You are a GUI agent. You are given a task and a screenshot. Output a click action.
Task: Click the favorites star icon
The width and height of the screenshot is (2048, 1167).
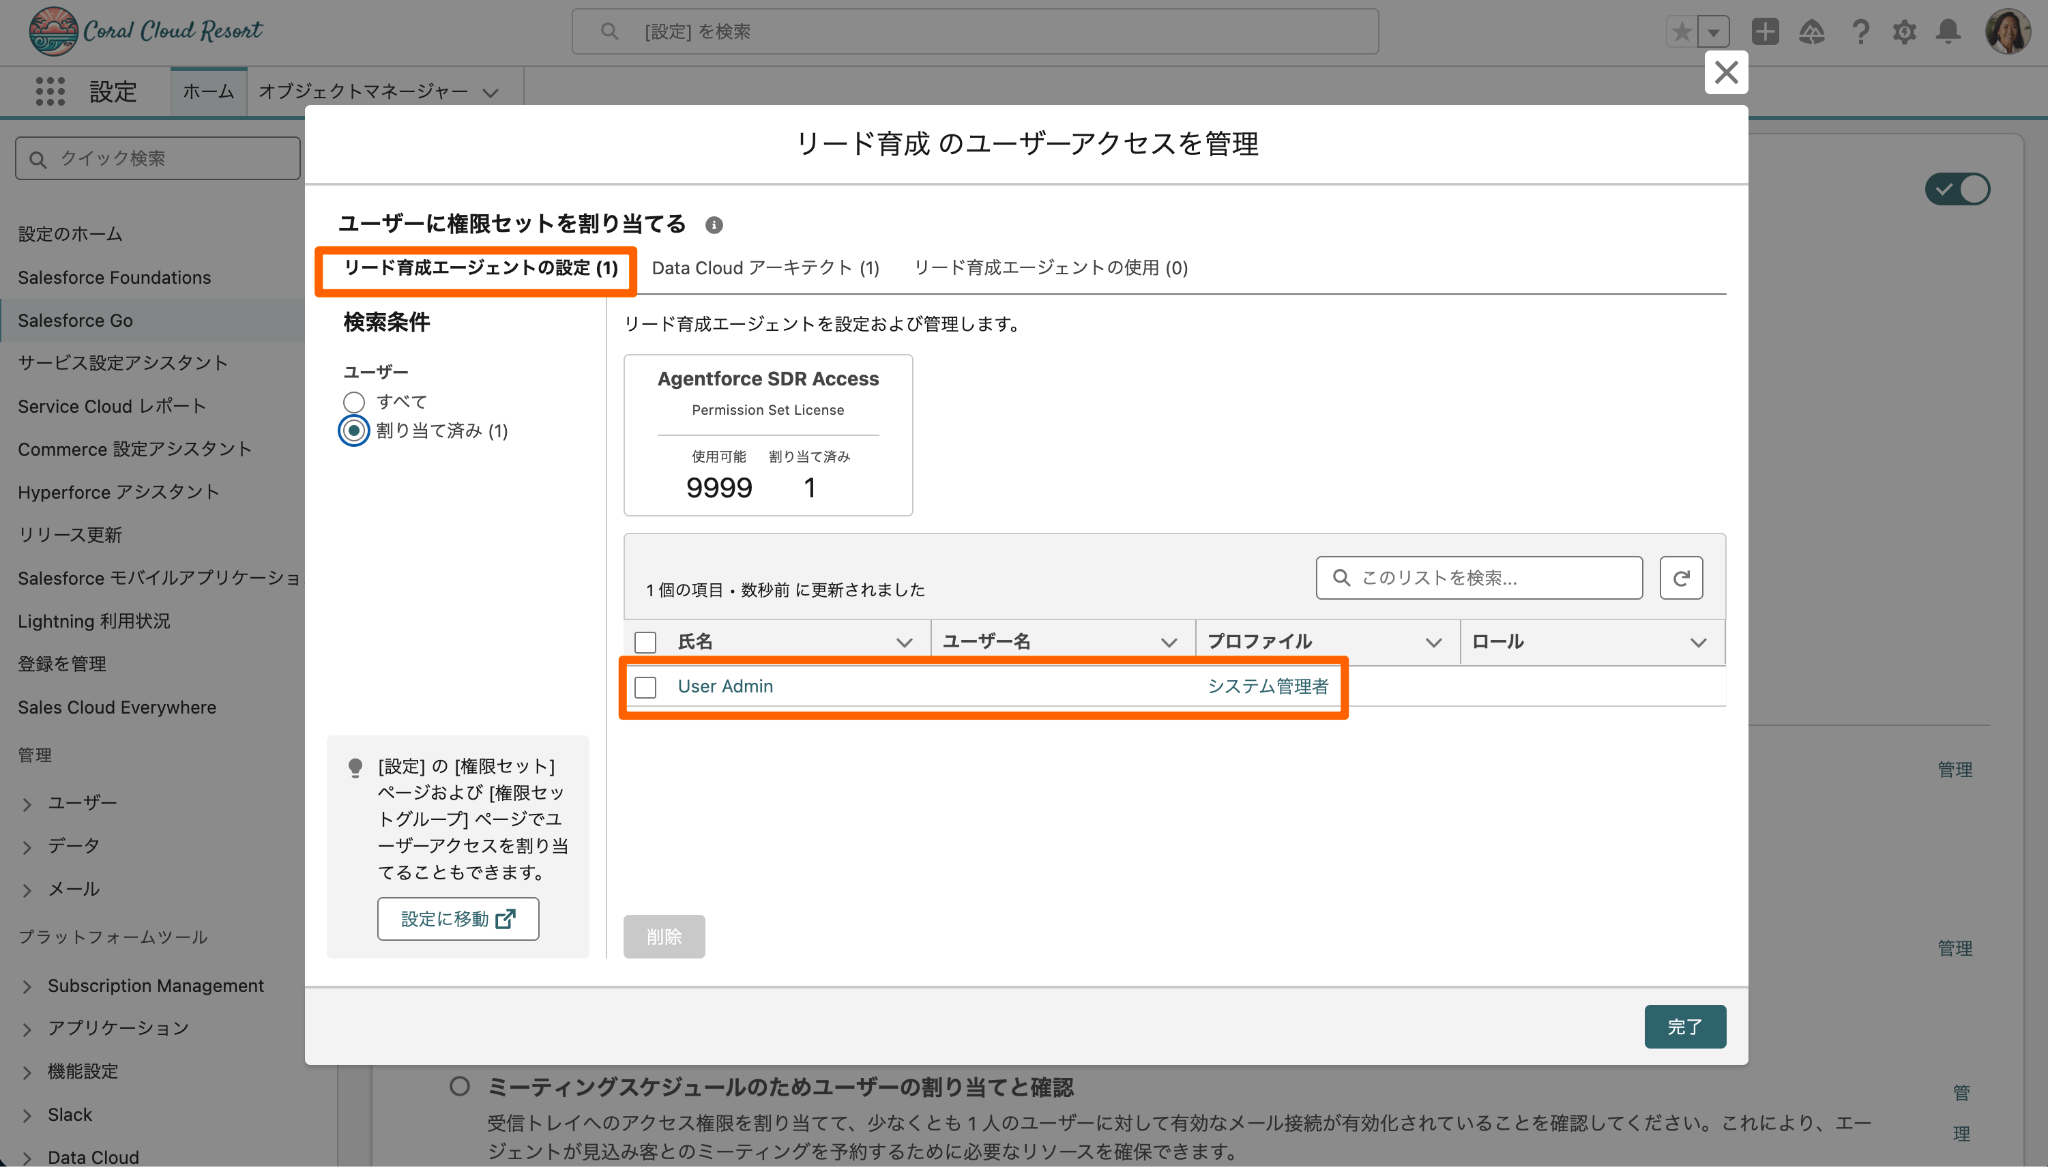1682,32
